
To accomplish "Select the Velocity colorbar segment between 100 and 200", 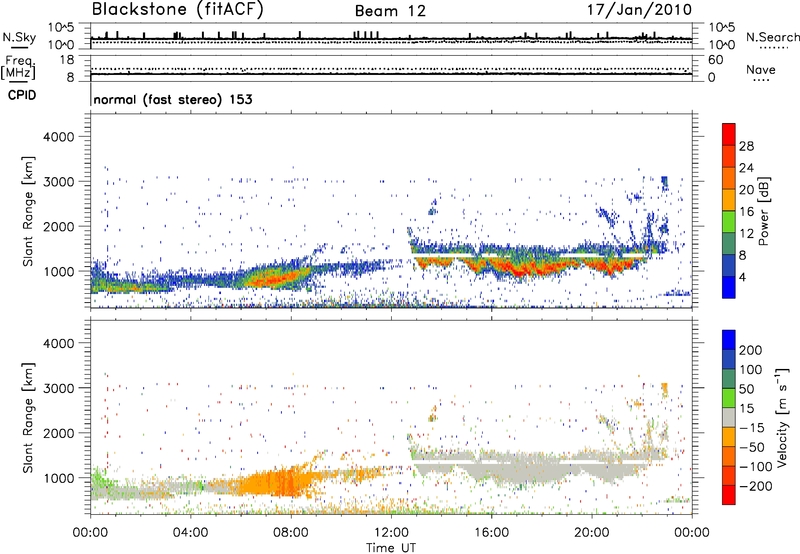I will 729,359.
